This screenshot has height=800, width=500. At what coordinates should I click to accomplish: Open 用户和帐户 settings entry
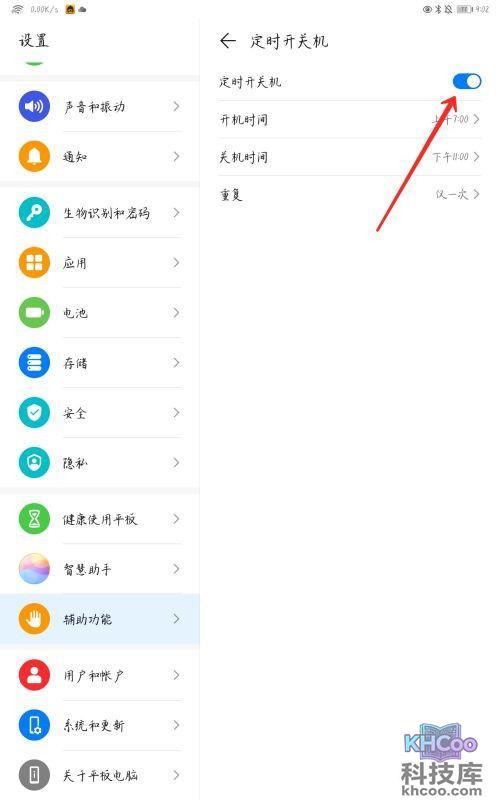[x=100, y=675]
